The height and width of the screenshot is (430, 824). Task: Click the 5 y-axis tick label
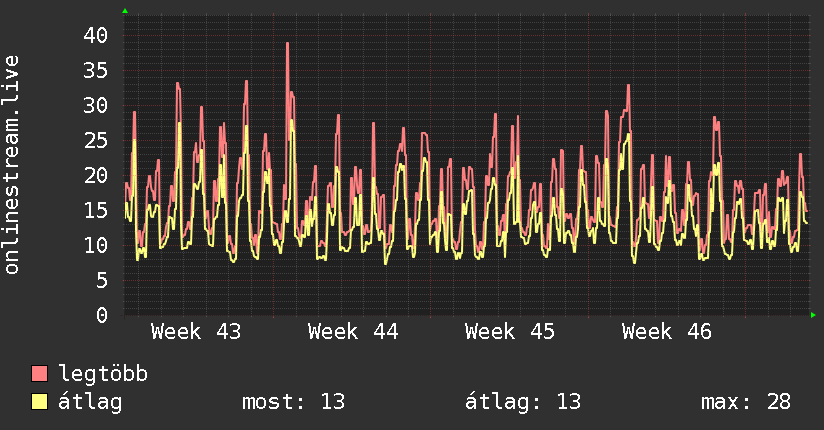[x=102, y=280]
